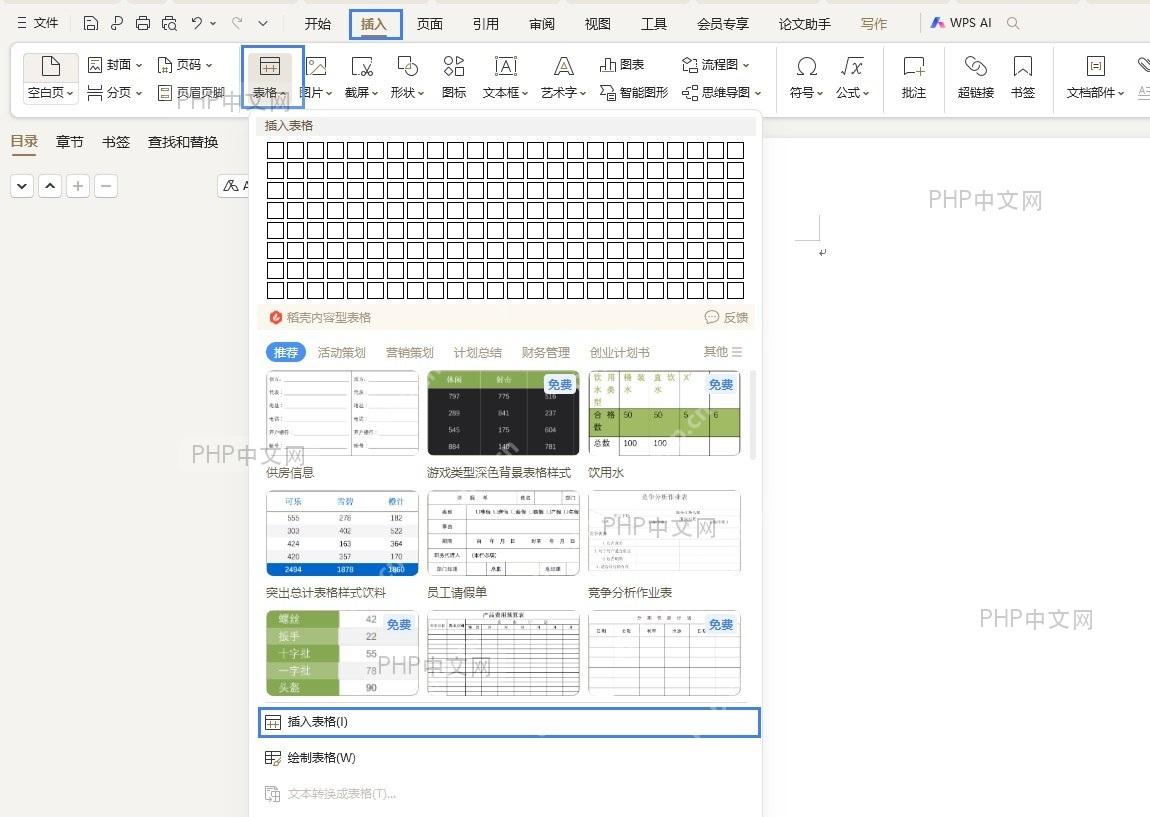This screenshot has width=1150, height=817.
Task: Switch to the 引用 ribbon tab
Action: [486, 23]
